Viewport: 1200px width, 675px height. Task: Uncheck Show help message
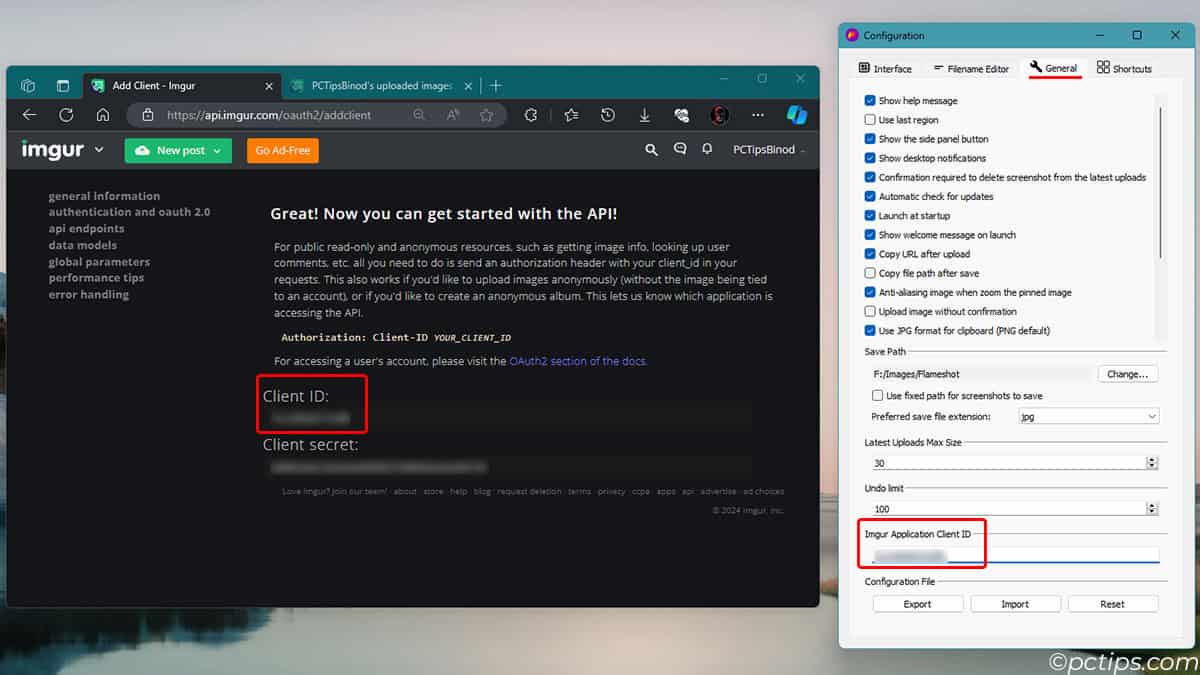[870, 100]
